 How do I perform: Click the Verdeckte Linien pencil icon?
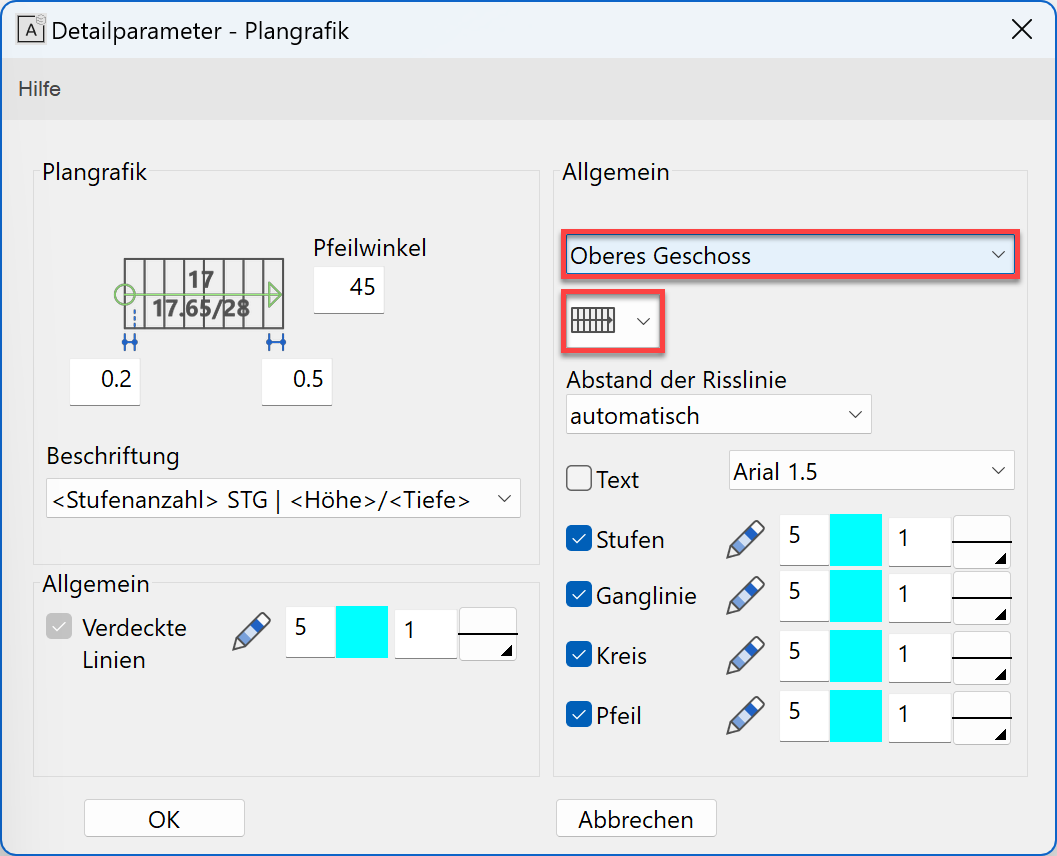pos(252,633)
